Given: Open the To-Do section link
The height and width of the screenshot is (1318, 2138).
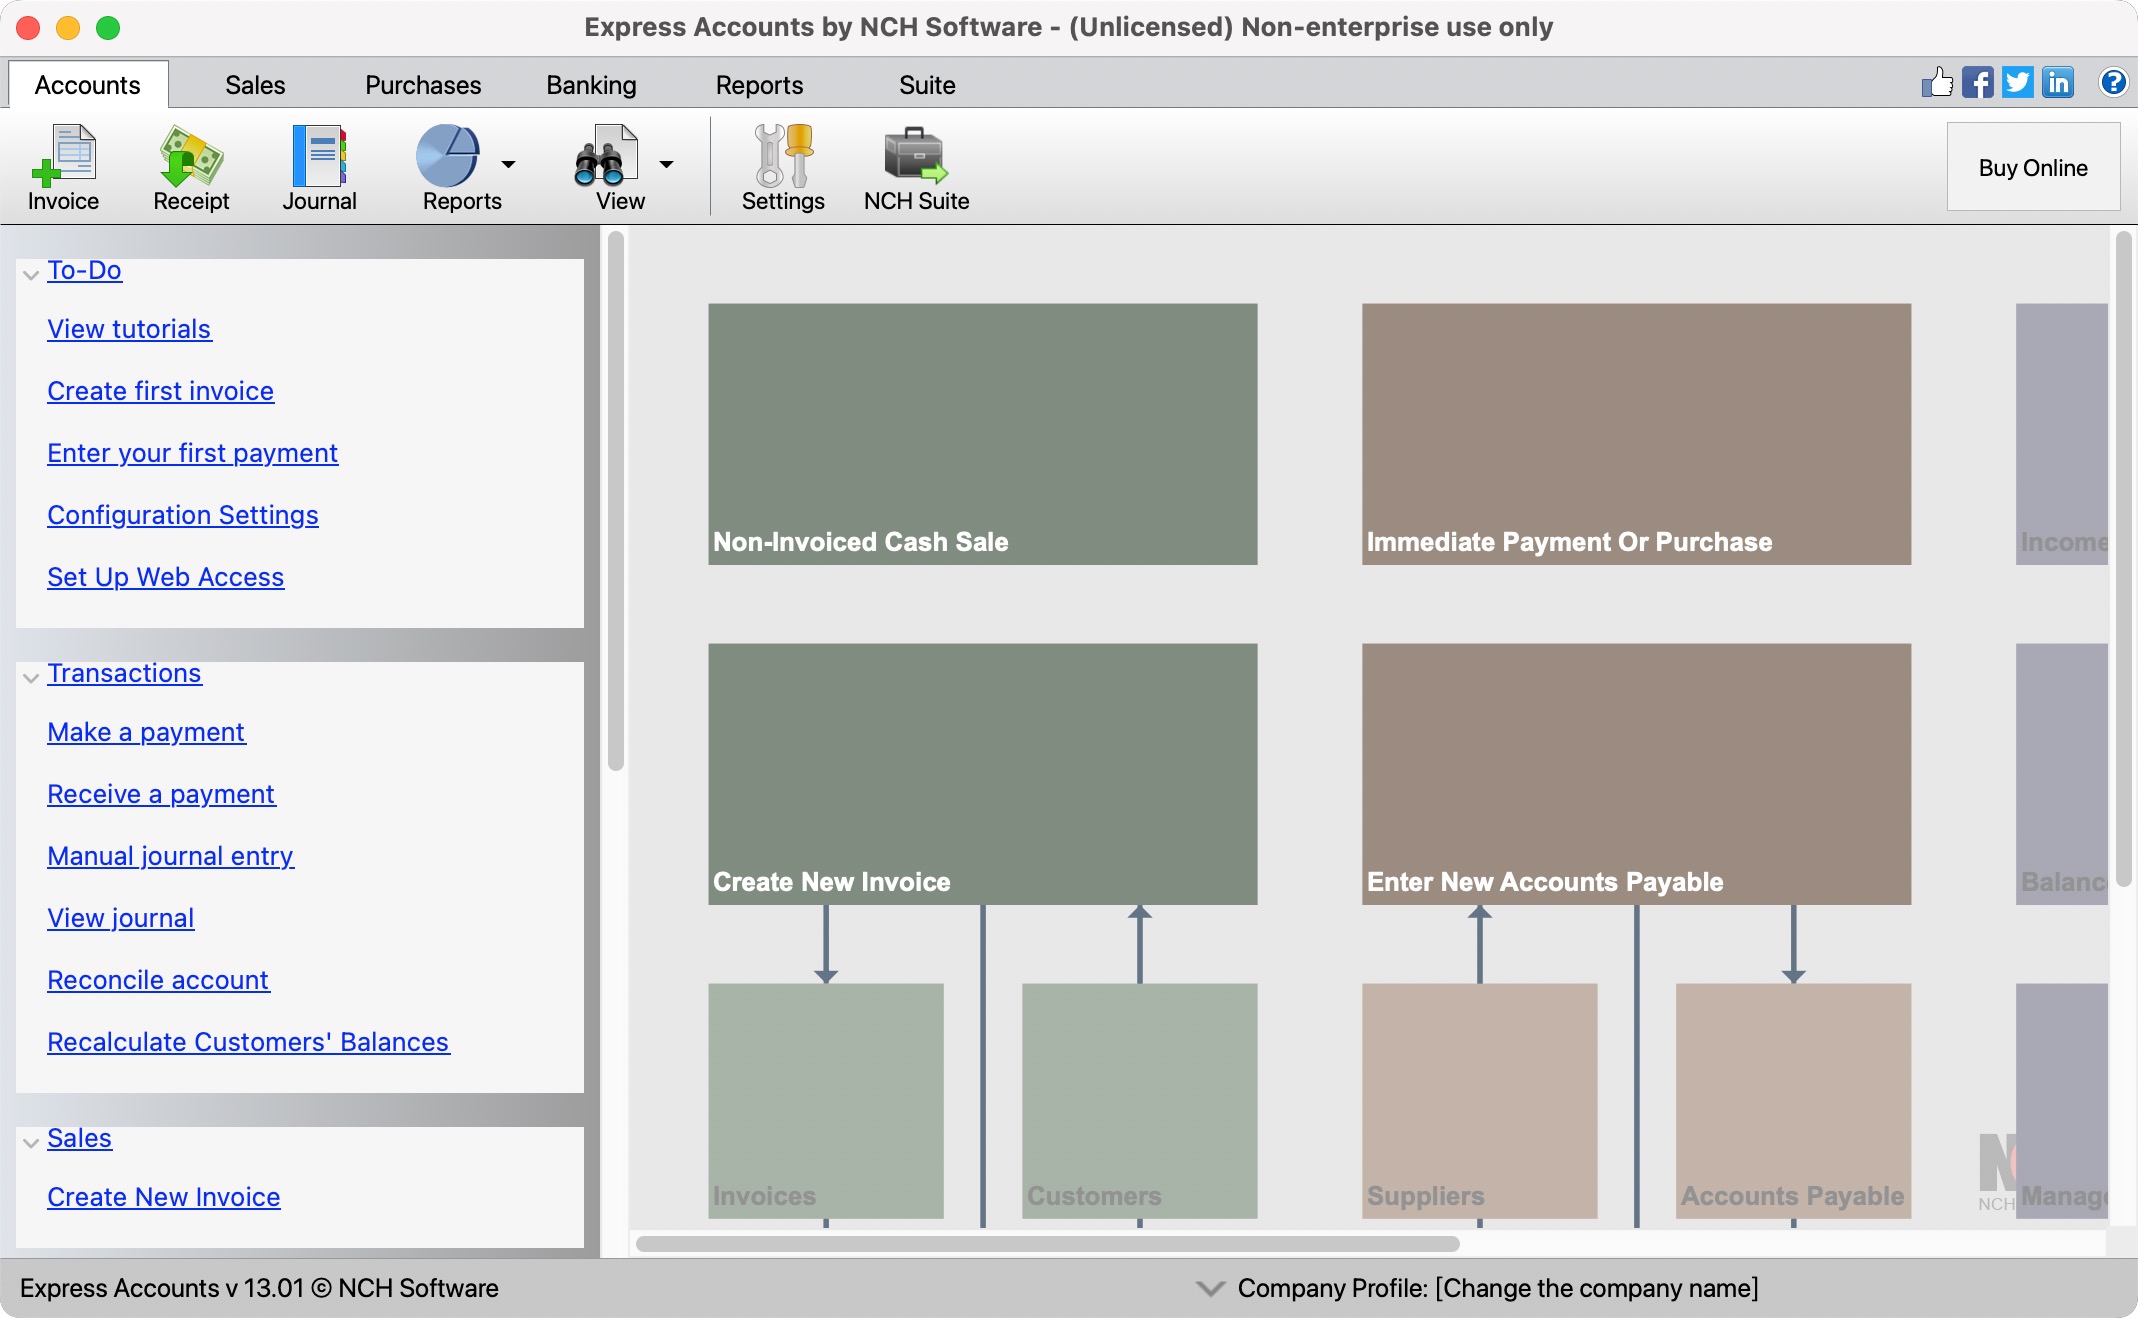Looking at the screenshot, I should coord(85,270).
